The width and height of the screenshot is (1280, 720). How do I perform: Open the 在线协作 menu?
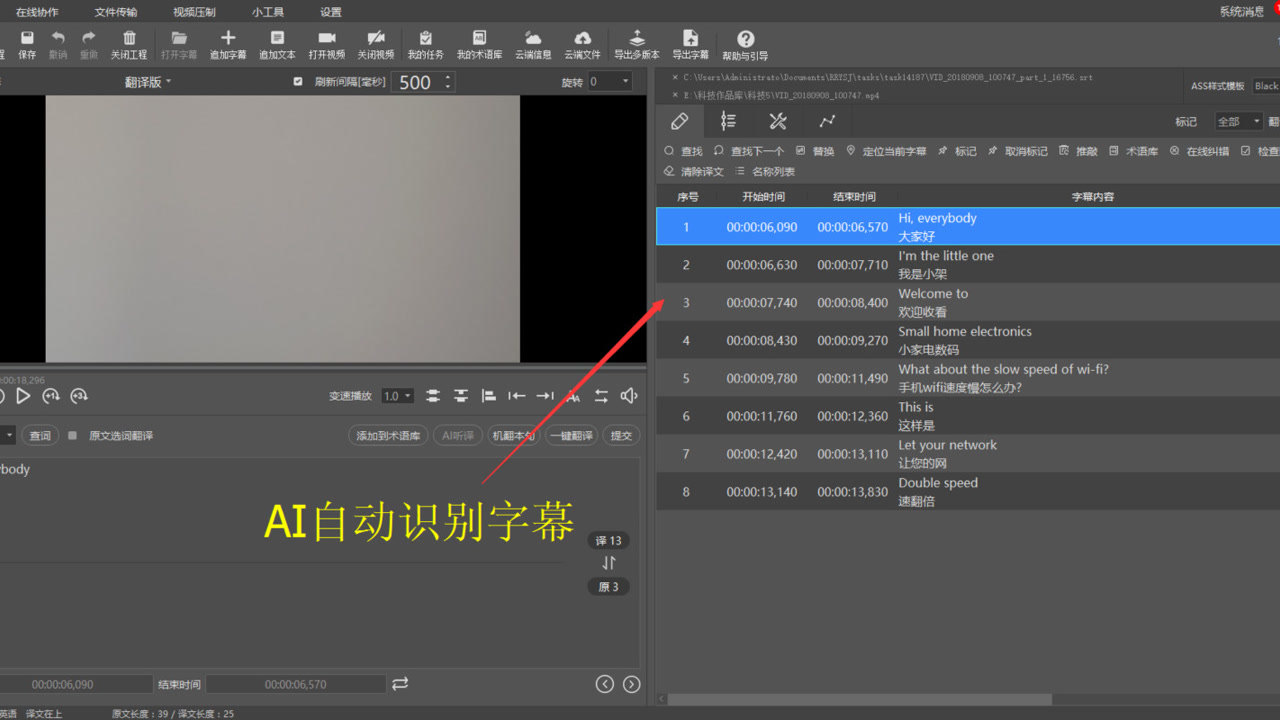coord(37,12)
